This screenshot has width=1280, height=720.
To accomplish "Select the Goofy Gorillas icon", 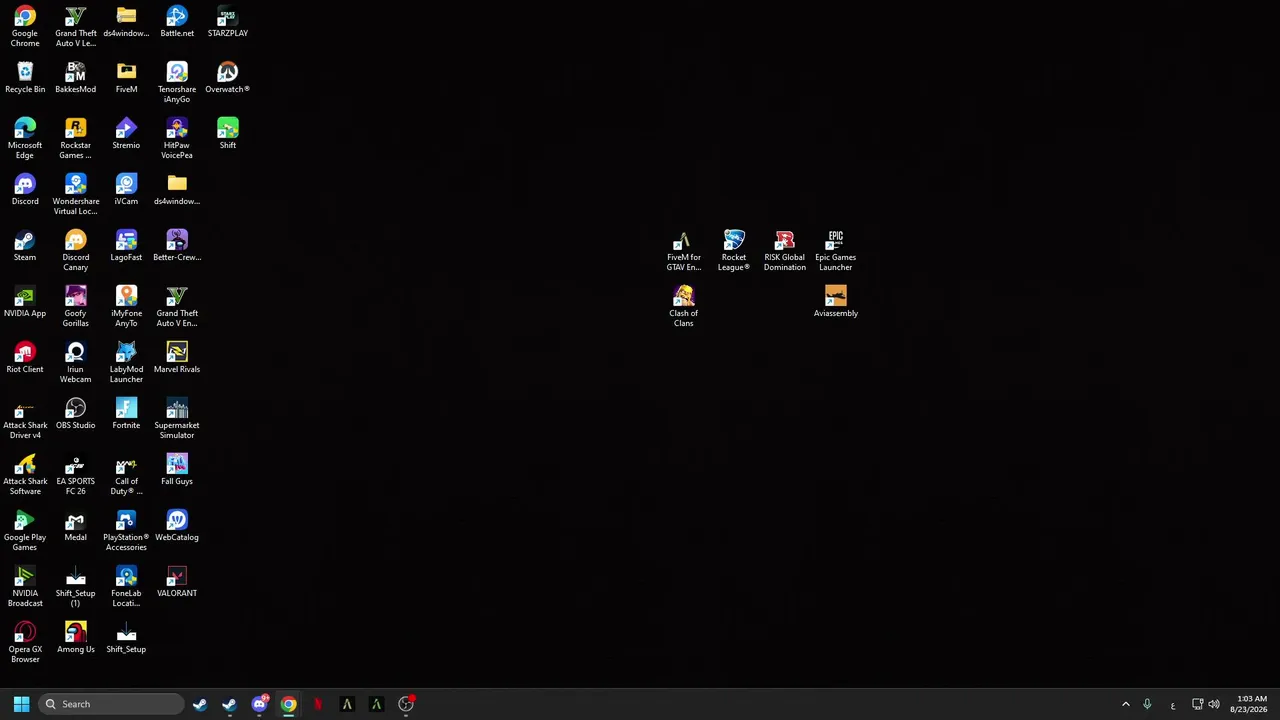I will [76, 307].
